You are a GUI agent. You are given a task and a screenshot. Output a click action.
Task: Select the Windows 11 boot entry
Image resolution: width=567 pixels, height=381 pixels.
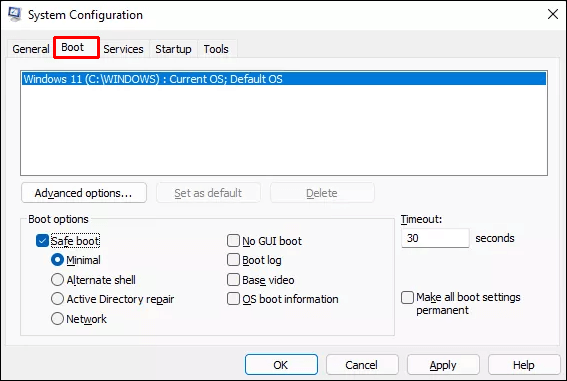click(x=284, y=79)
